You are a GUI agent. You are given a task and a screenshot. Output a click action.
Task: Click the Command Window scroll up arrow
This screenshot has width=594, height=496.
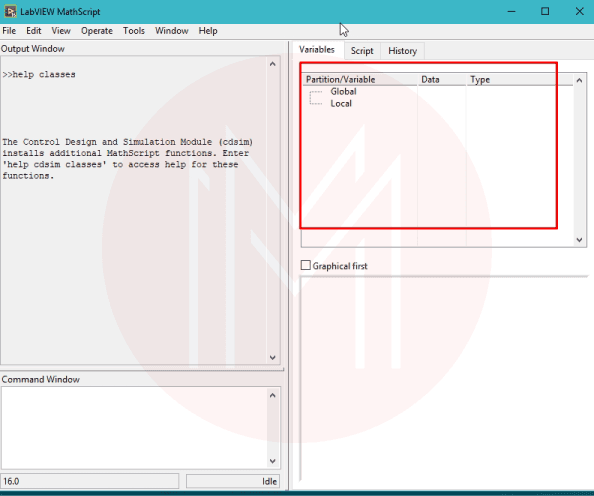click(x=272, y=396)
